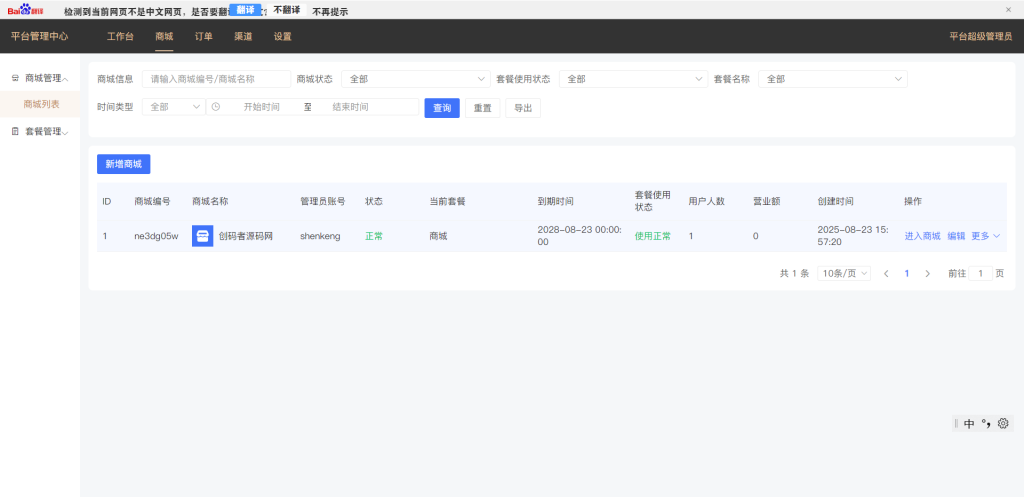This screenshot has width=1024, height=497.
Task: Expand the 更多 actions dropdown in row
Action: pyautogui.click(x=985, y=236)
